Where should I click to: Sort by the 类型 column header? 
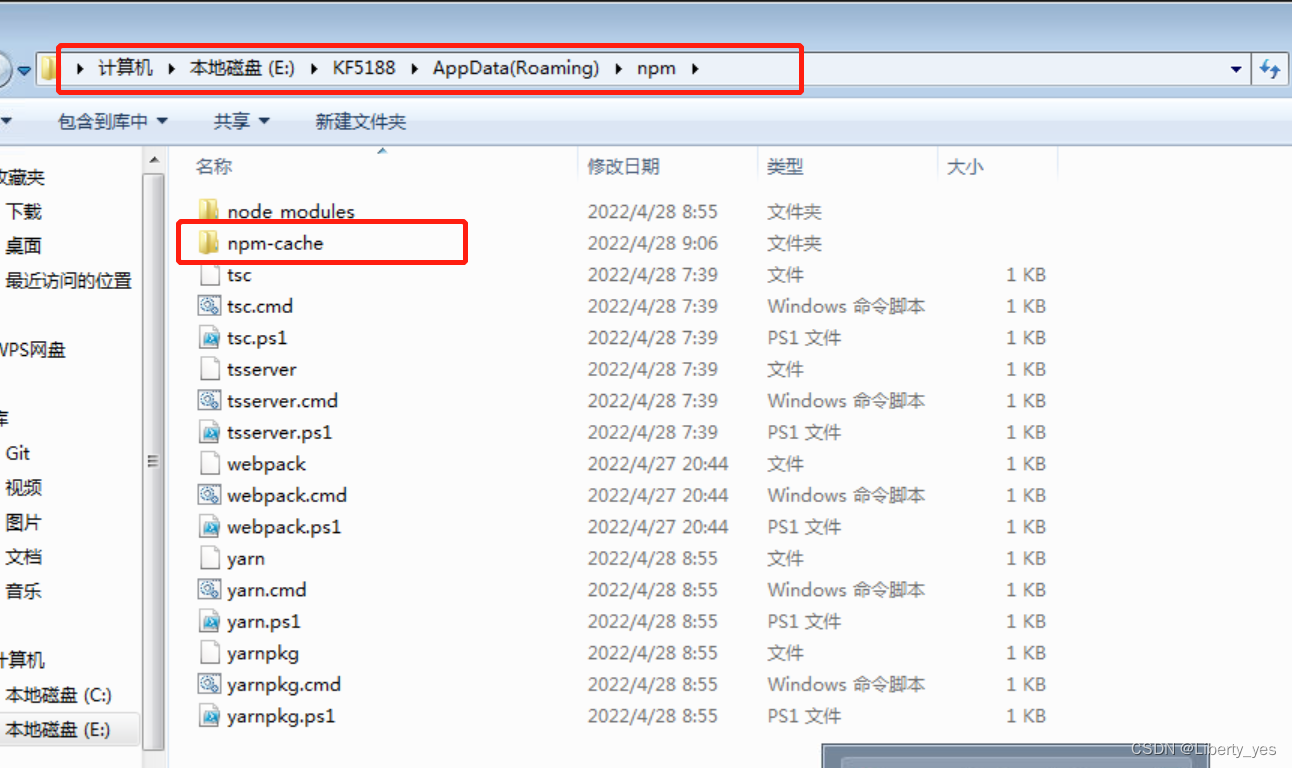tap(785, 167)
